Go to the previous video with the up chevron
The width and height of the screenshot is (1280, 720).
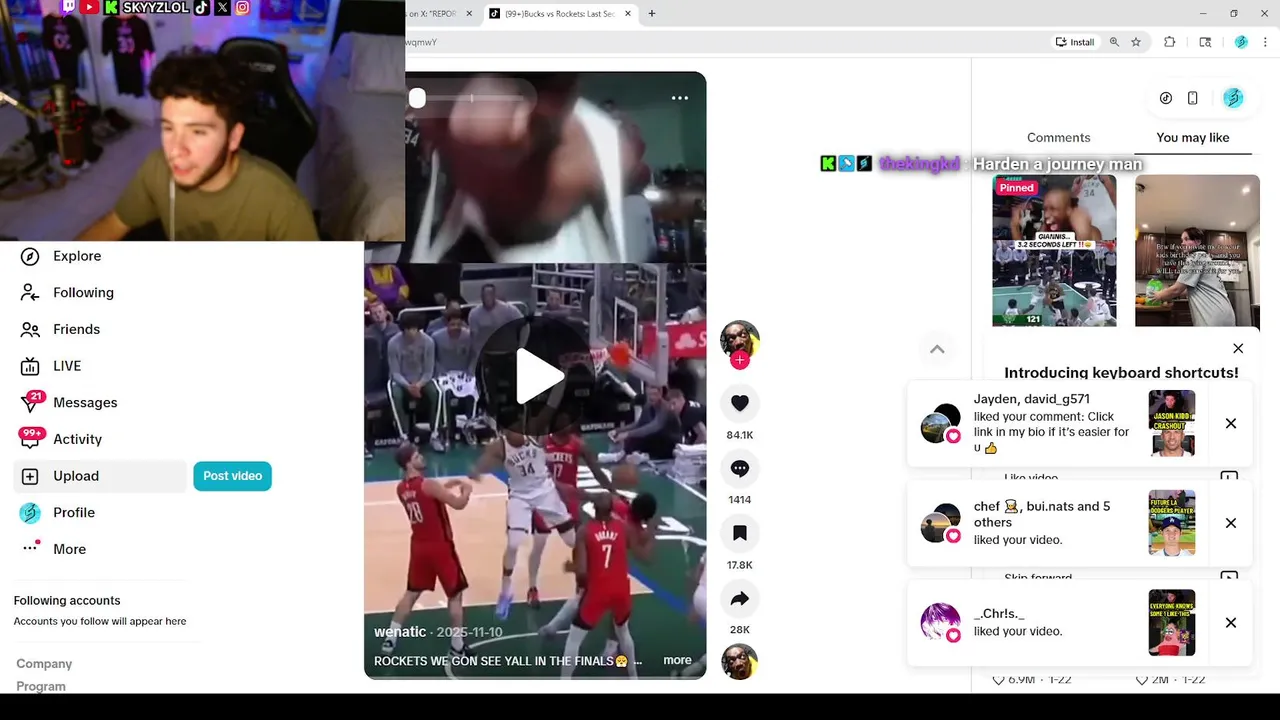click(937, 349)
